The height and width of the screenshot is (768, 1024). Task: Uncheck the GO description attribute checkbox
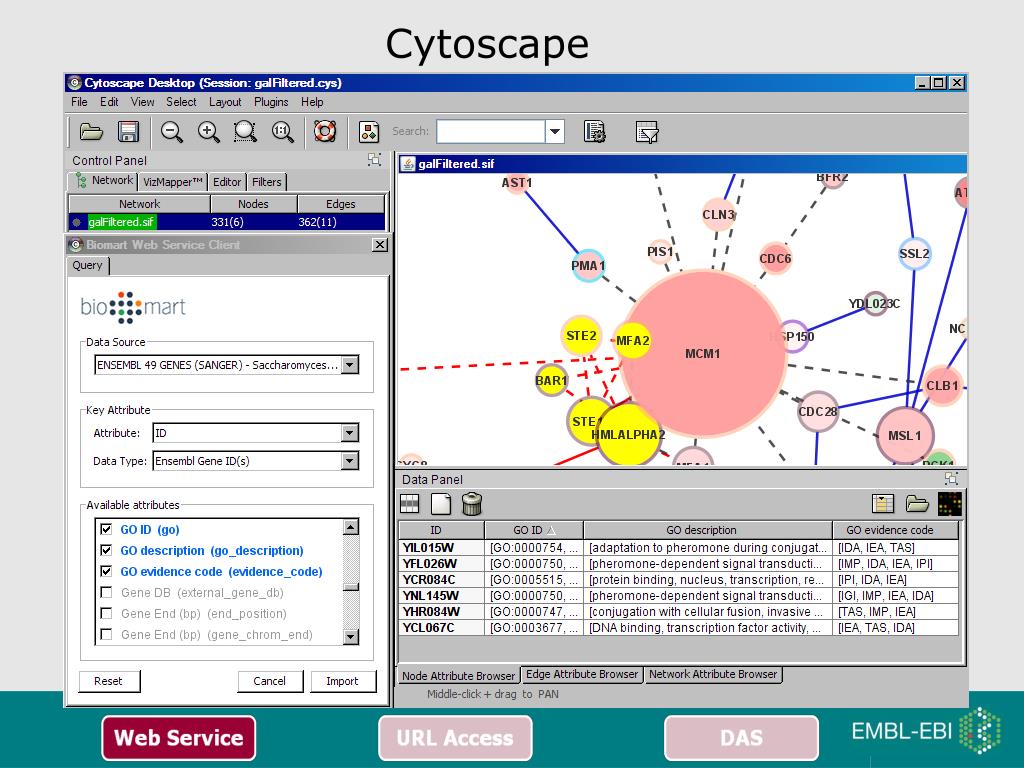[106, 549]
